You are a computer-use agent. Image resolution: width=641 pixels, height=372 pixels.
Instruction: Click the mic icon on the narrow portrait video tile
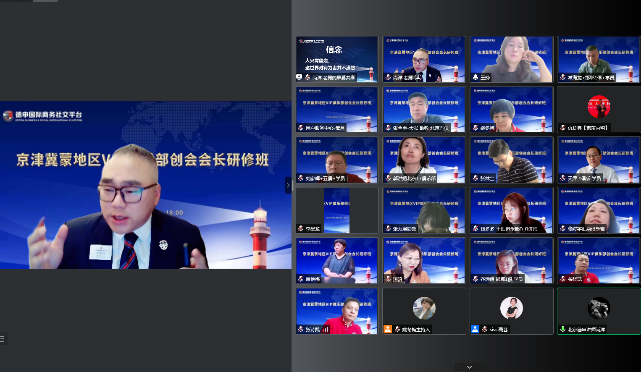[300, 229]
